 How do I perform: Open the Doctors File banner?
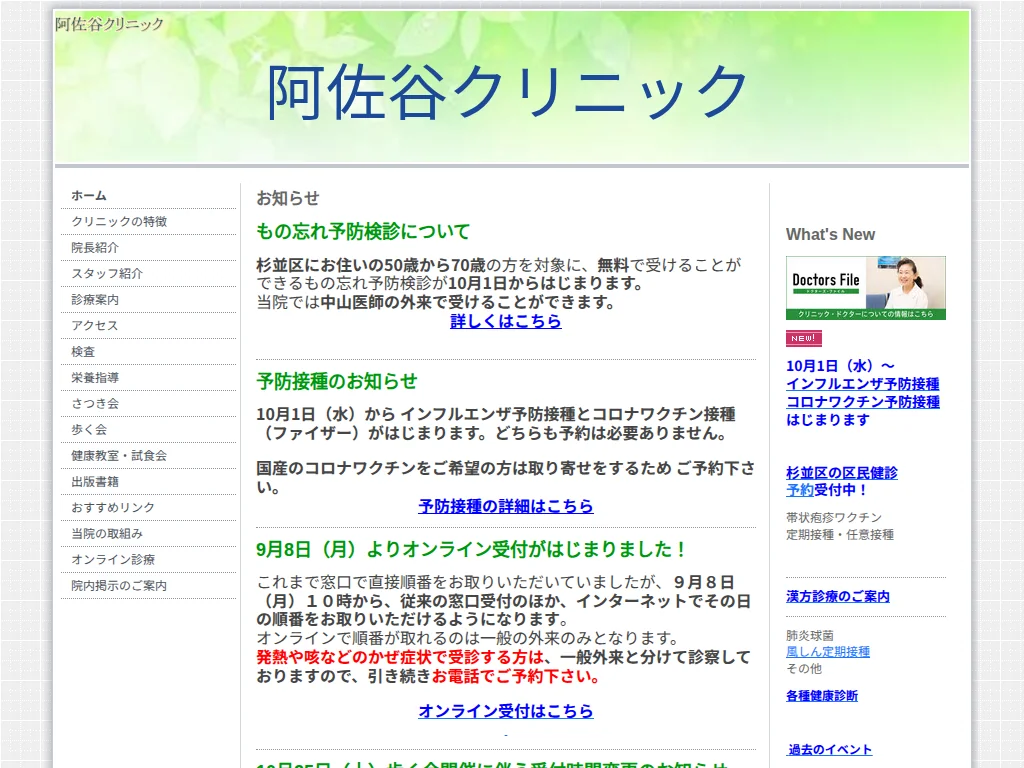click(865, 288)
